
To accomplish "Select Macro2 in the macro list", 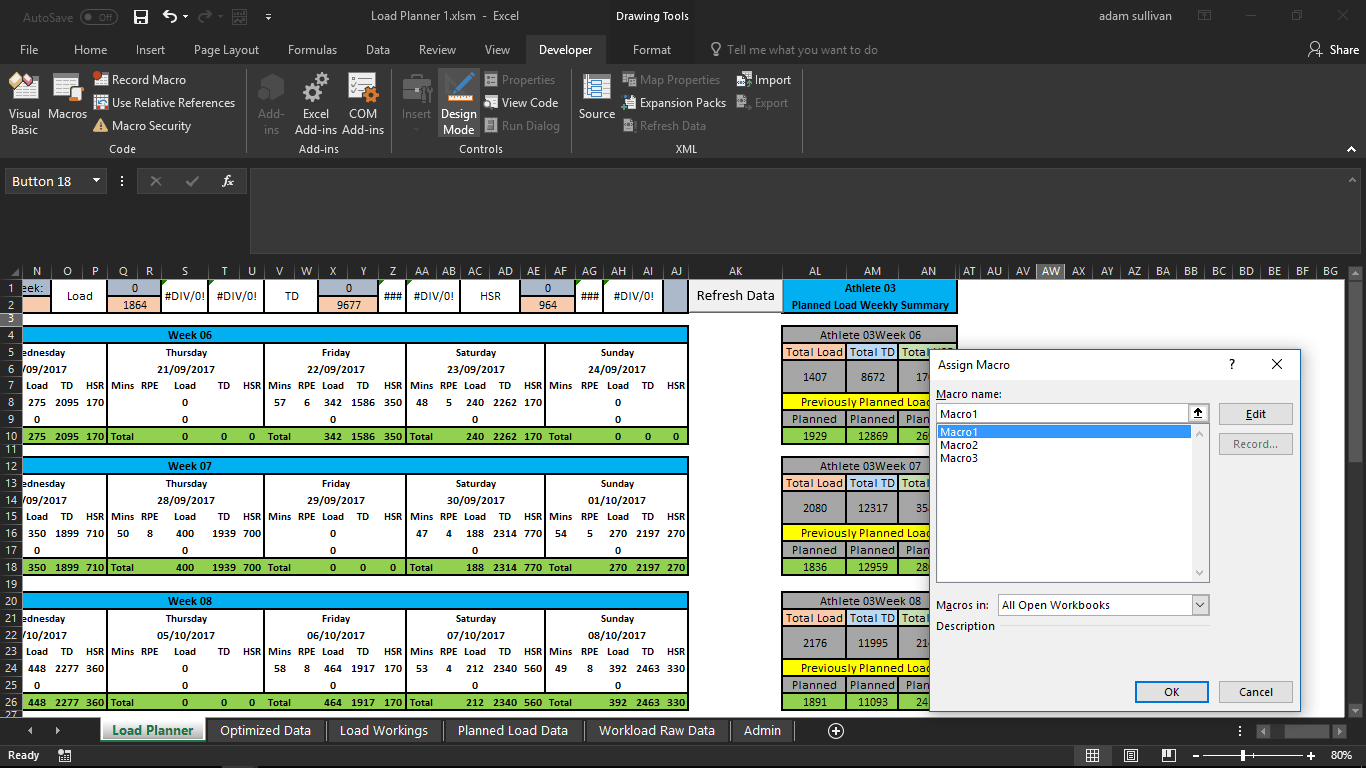I will (959, 445).
